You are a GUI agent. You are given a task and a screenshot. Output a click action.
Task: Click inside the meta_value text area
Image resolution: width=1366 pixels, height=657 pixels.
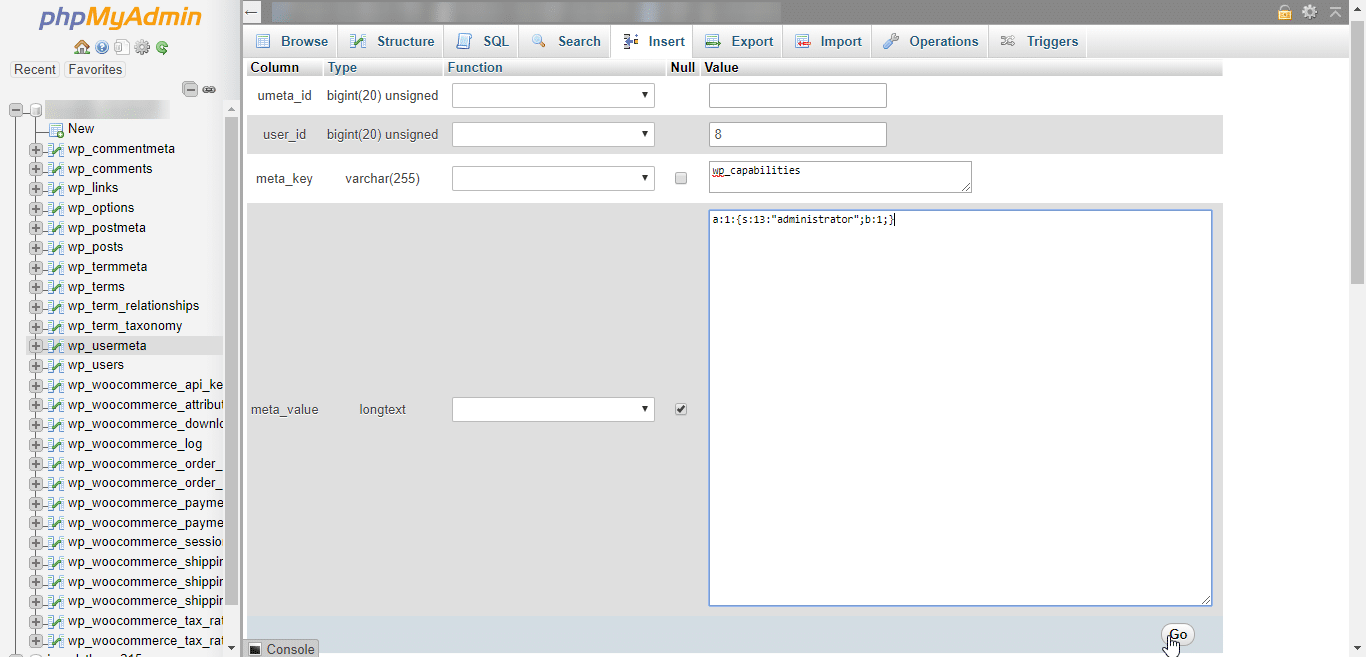[960, 400]
